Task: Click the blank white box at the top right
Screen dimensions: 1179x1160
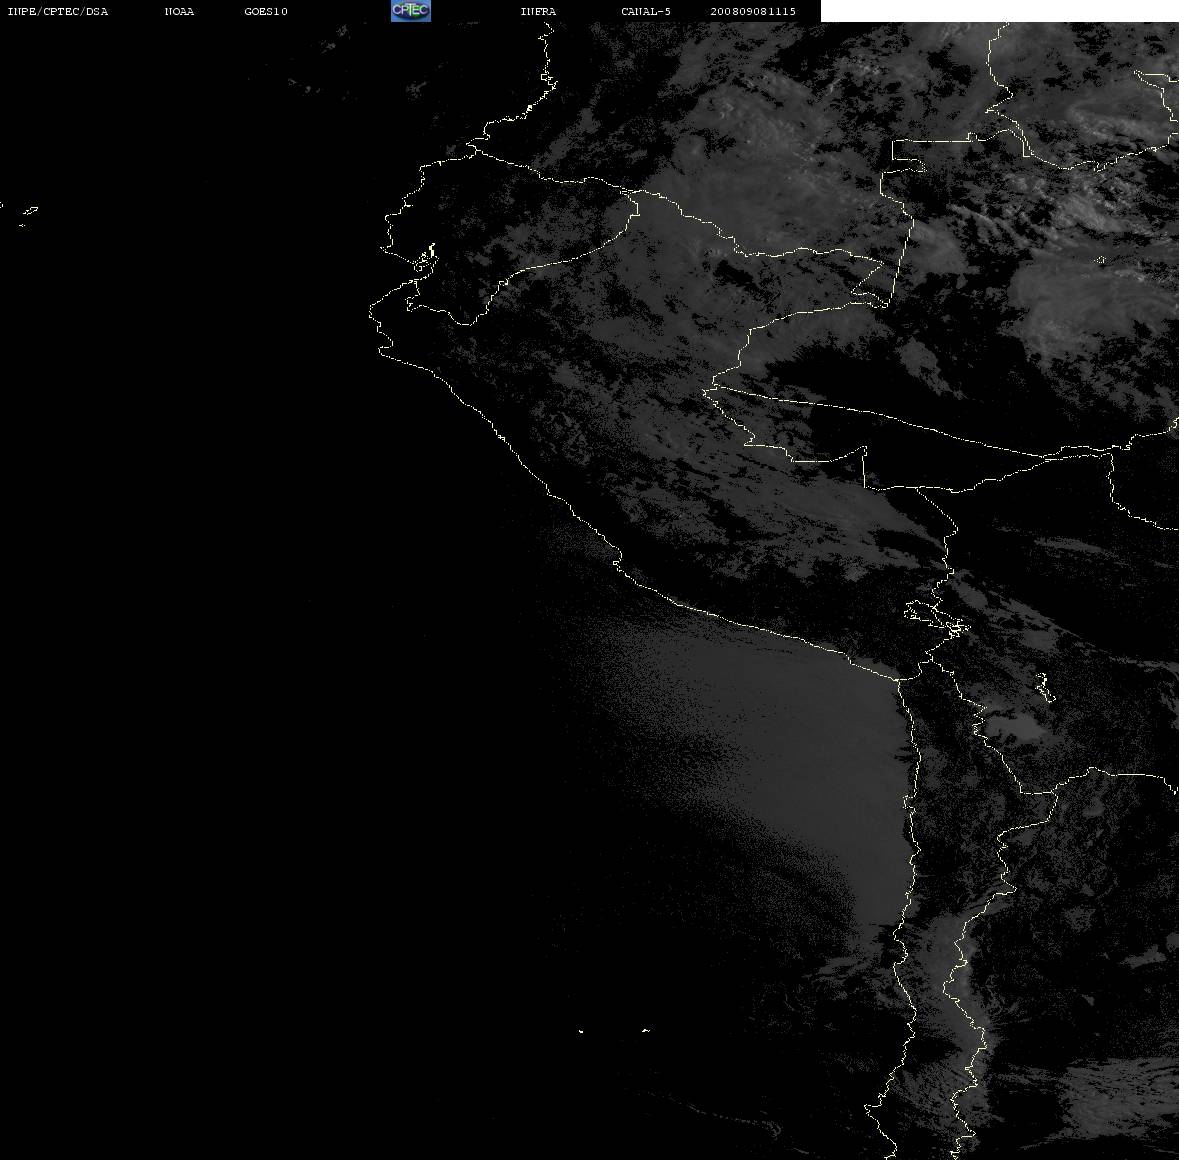Action: click(999, 11)
